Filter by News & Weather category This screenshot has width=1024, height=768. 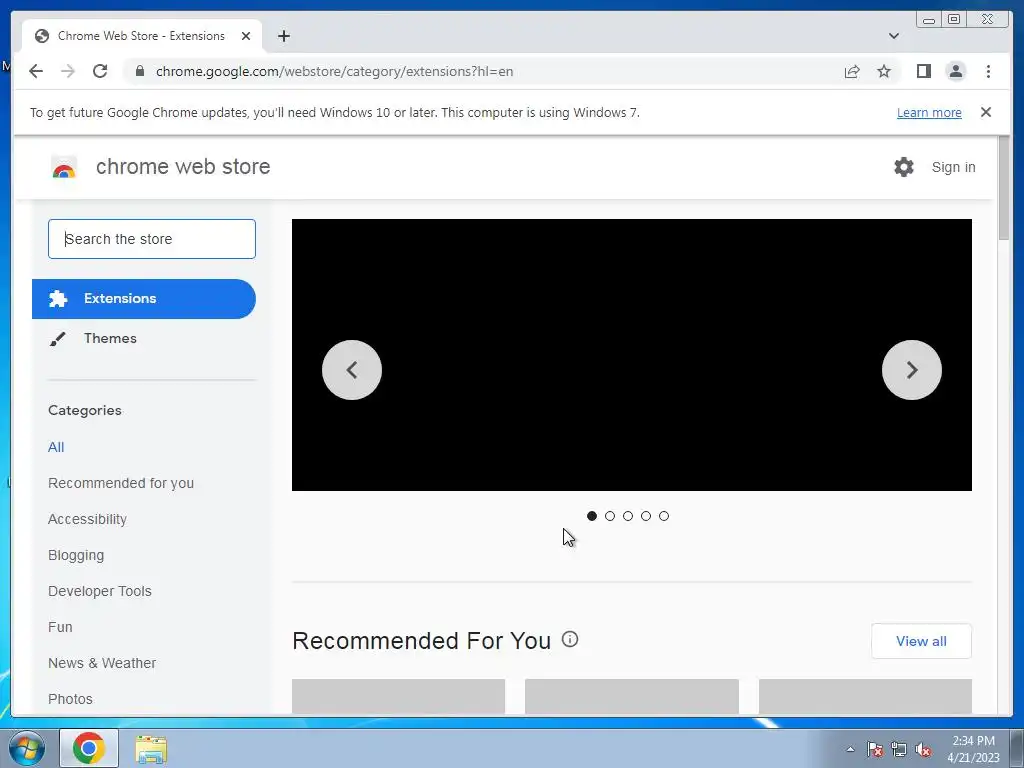click(x=102, y=663)
